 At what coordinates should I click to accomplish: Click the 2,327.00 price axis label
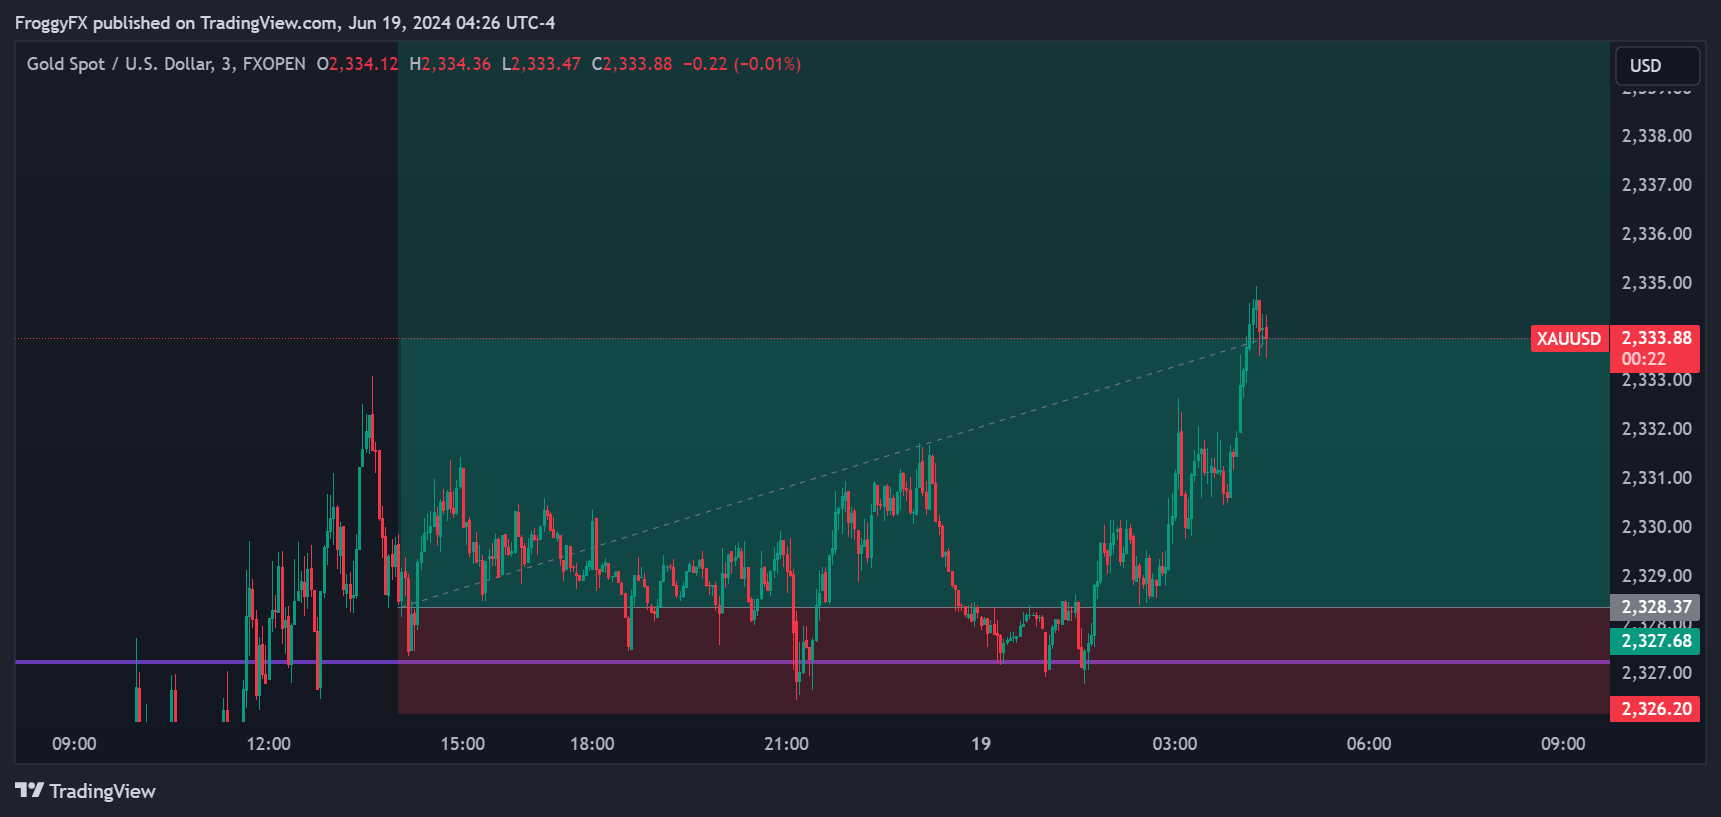[1656, 673]
